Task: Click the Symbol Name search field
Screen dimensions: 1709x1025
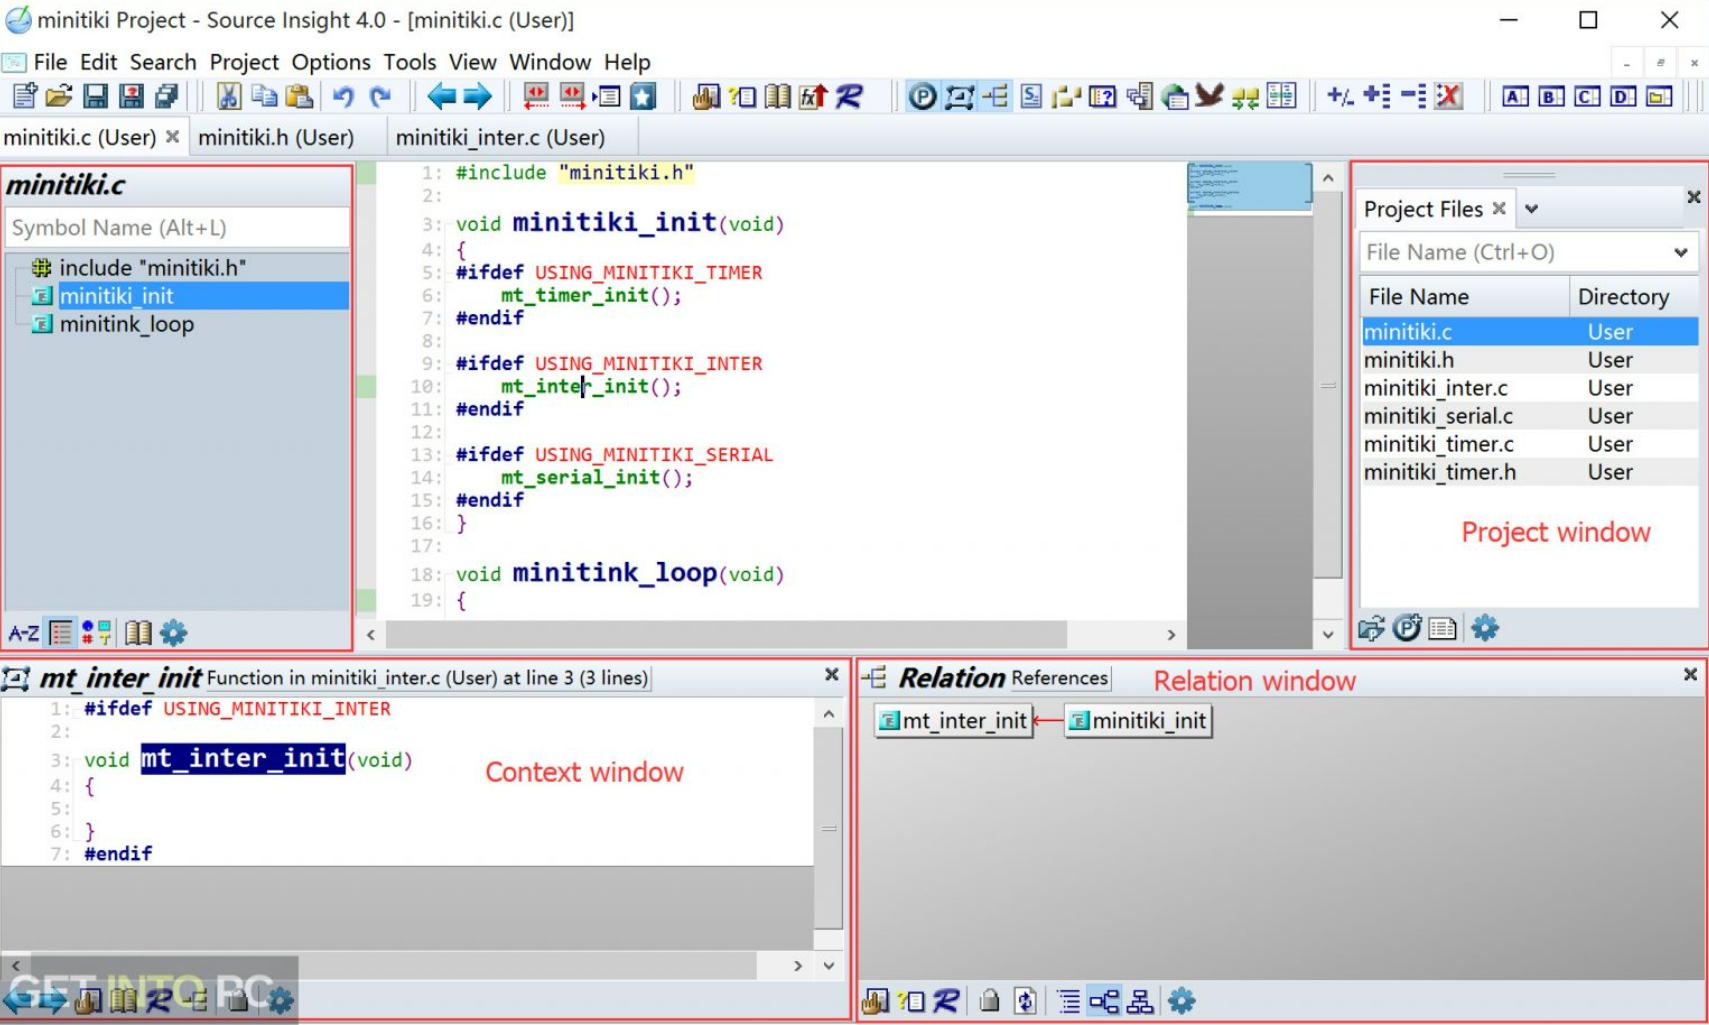Action: coord(177,227)
